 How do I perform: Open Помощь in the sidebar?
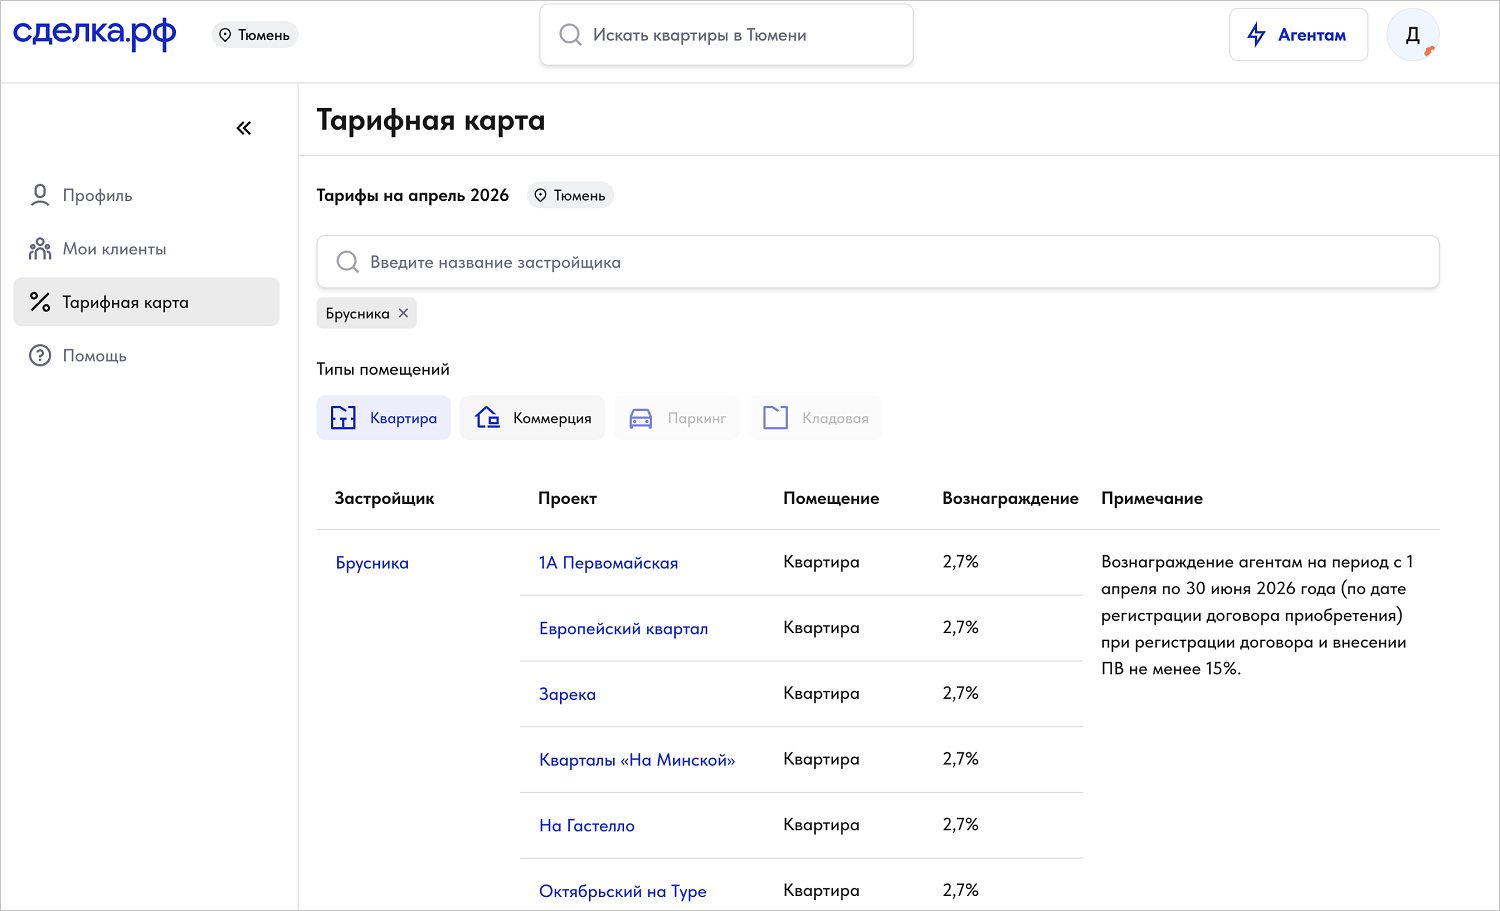point(146,356)
